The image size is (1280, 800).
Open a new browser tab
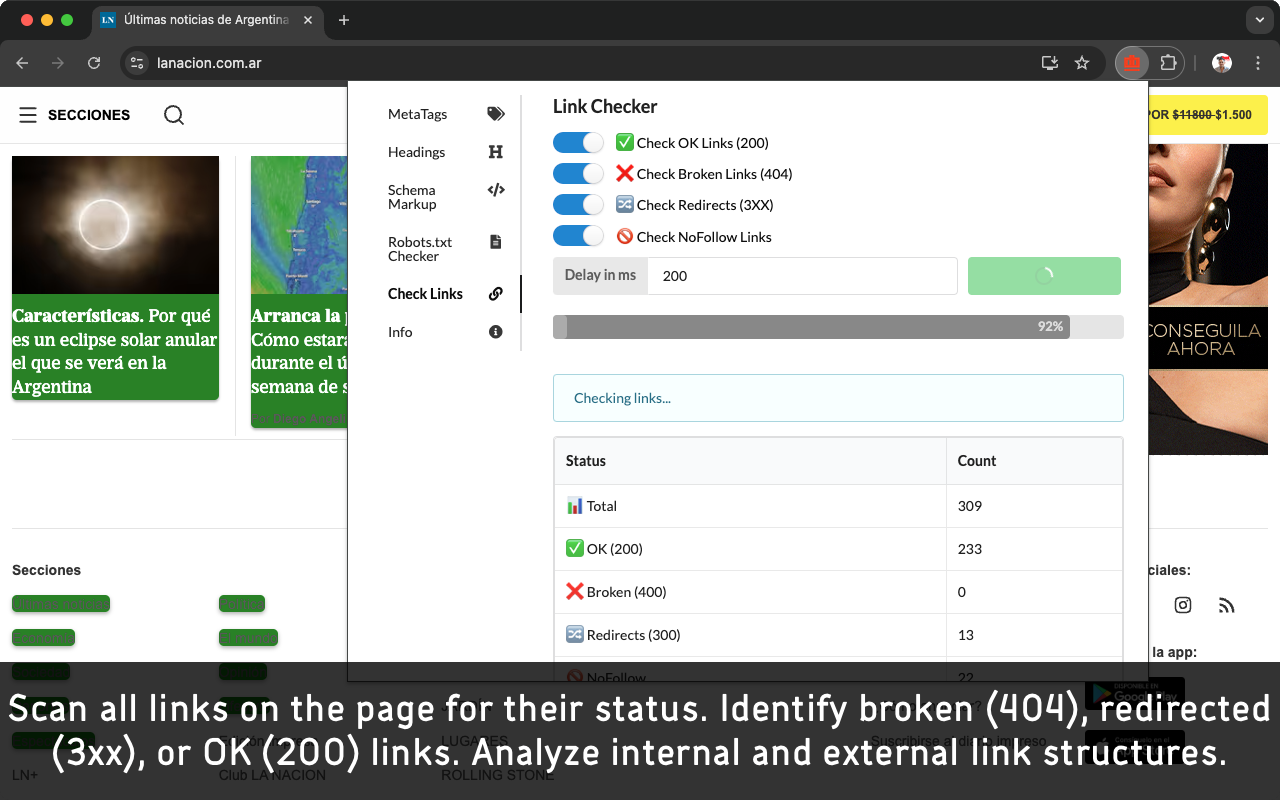344,20
